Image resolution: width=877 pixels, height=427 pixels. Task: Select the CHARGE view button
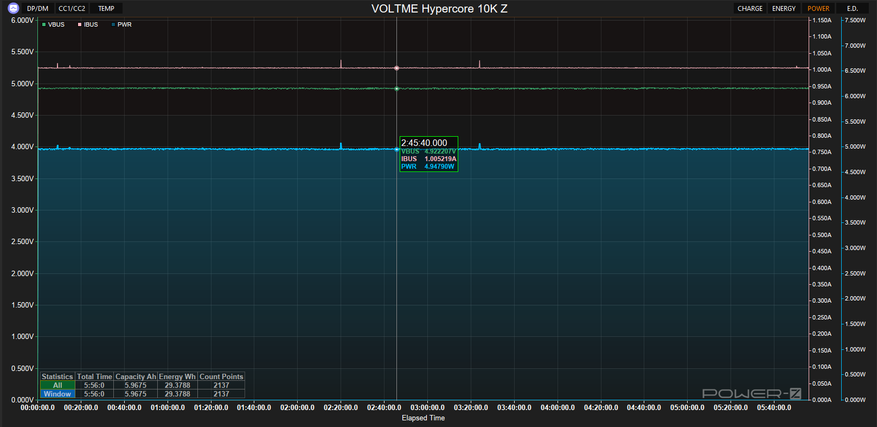click(749, 8)
